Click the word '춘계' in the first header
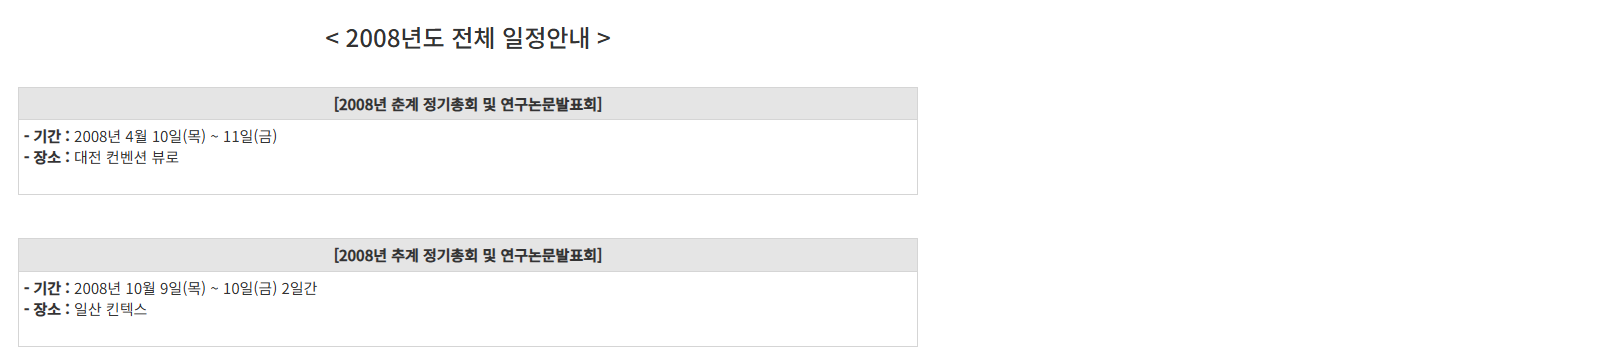The width and height of the screenshot is (1603, 362). tap(405, 104)
